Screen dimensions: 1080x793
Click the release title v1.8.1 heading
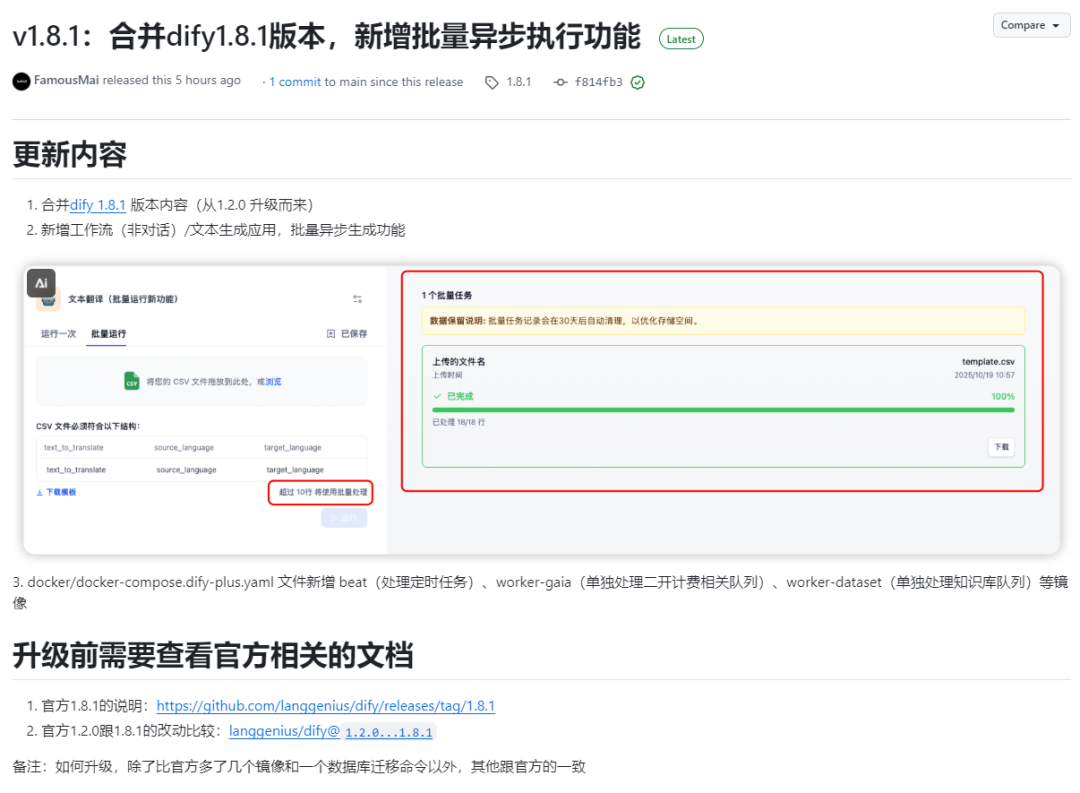[x=326, y=37]
